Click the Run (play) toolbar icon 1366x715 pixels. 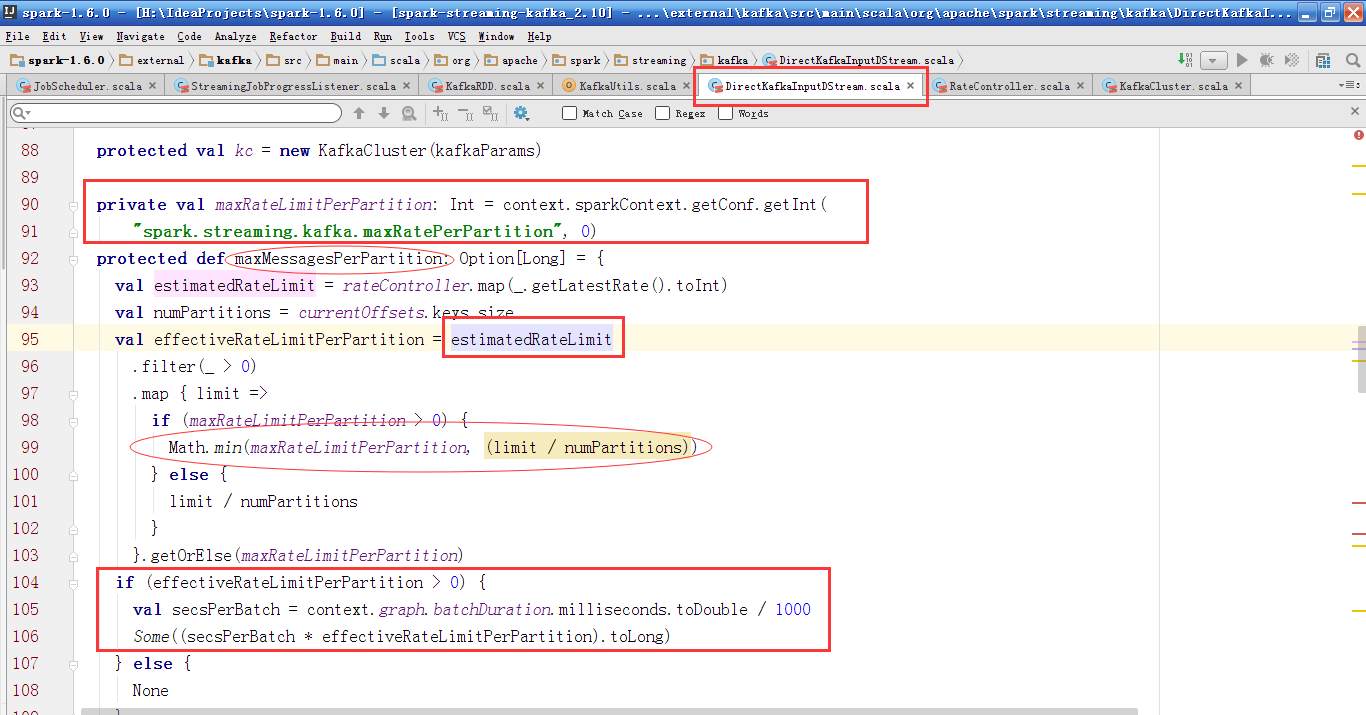(1242, 60)
